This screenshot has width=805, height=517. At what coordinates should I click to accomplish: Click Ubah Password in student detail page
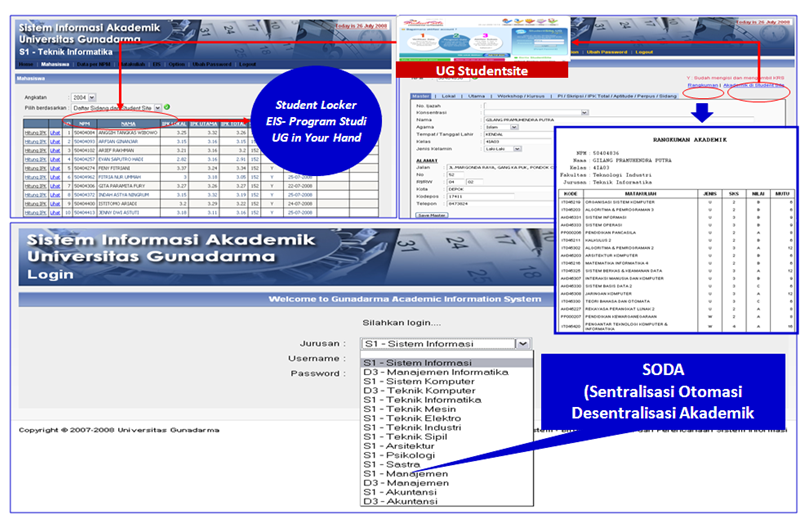[x=607, y=52]
